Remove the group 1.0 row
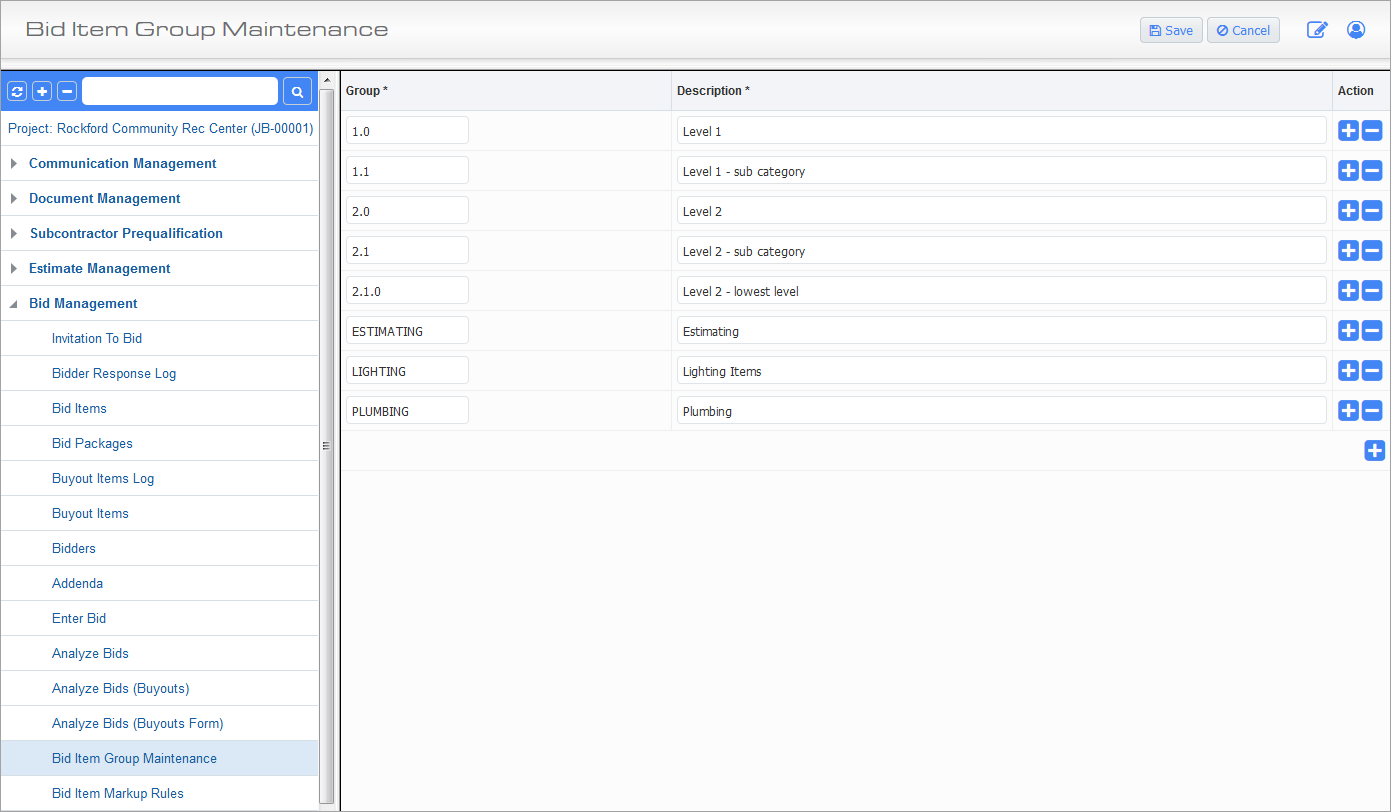The width and height of the screenshot is (1391, 812). [1372, 130]
